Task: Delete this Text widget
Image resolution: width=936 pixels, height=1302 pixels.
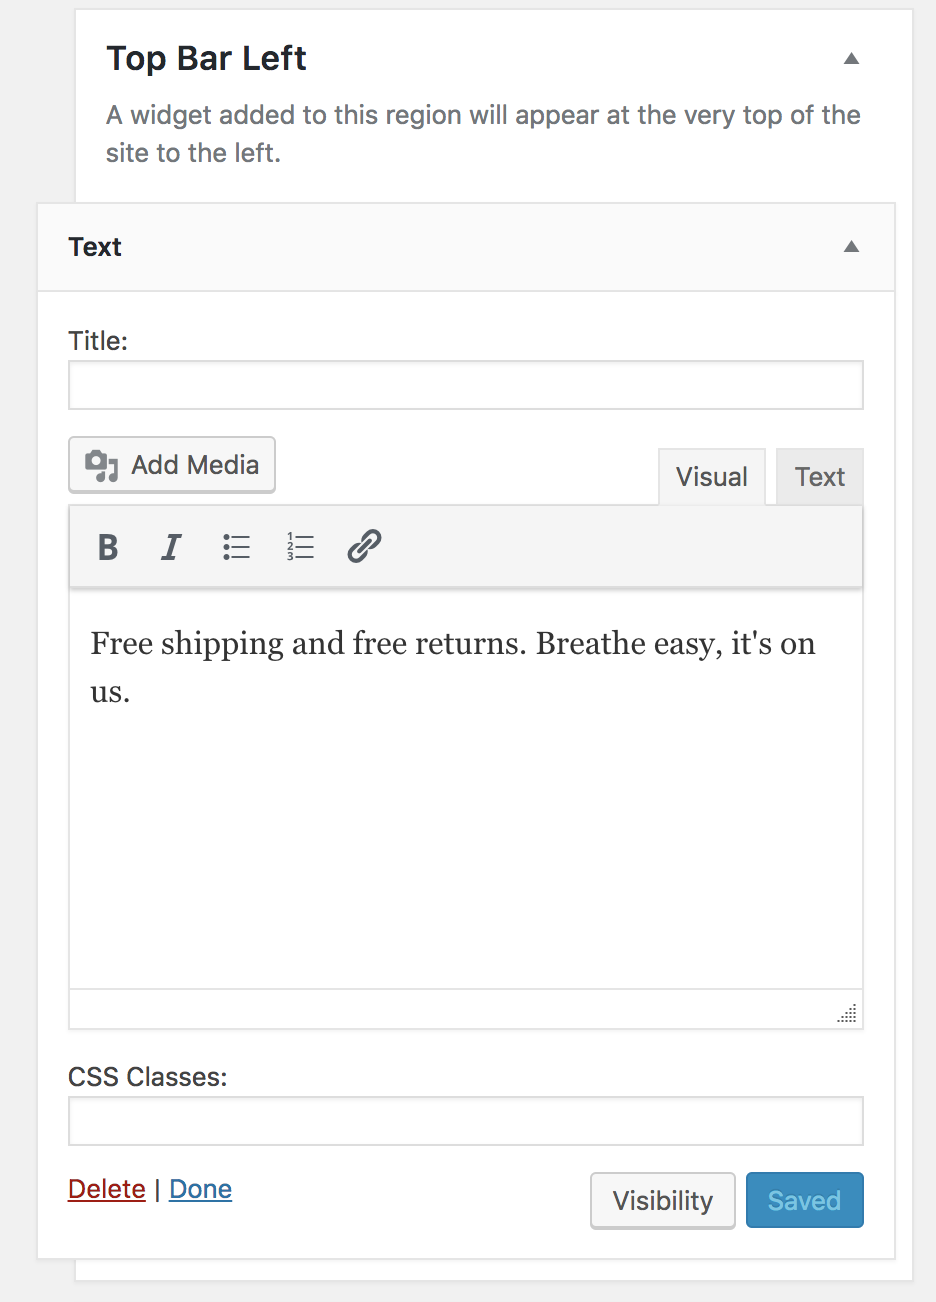Action: click(107, 1189)
